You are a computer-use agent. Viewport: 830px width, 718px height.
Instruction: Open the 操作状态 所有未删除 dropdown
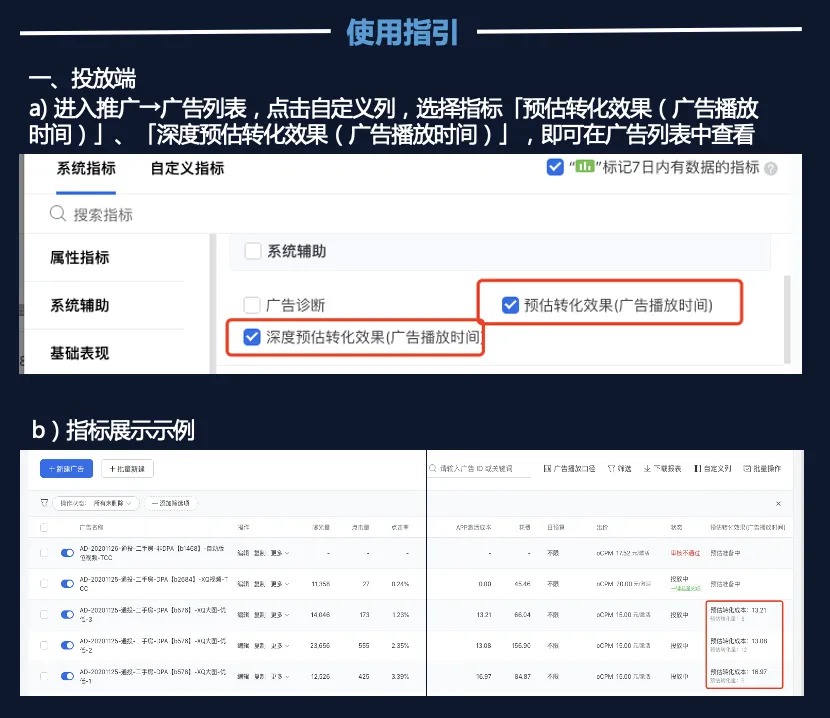pos(96,503)
